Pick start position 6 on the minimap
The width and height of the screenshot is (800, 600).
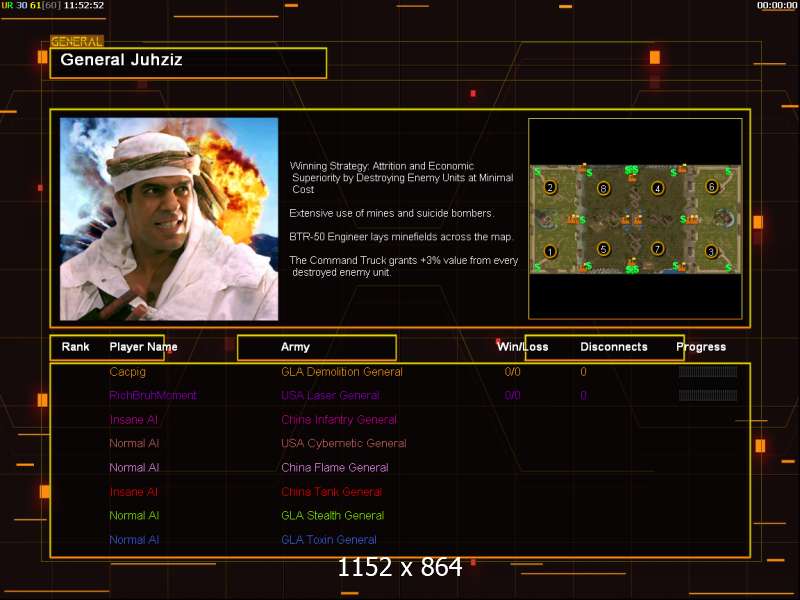pyautogui.click(x=711, y=186)
